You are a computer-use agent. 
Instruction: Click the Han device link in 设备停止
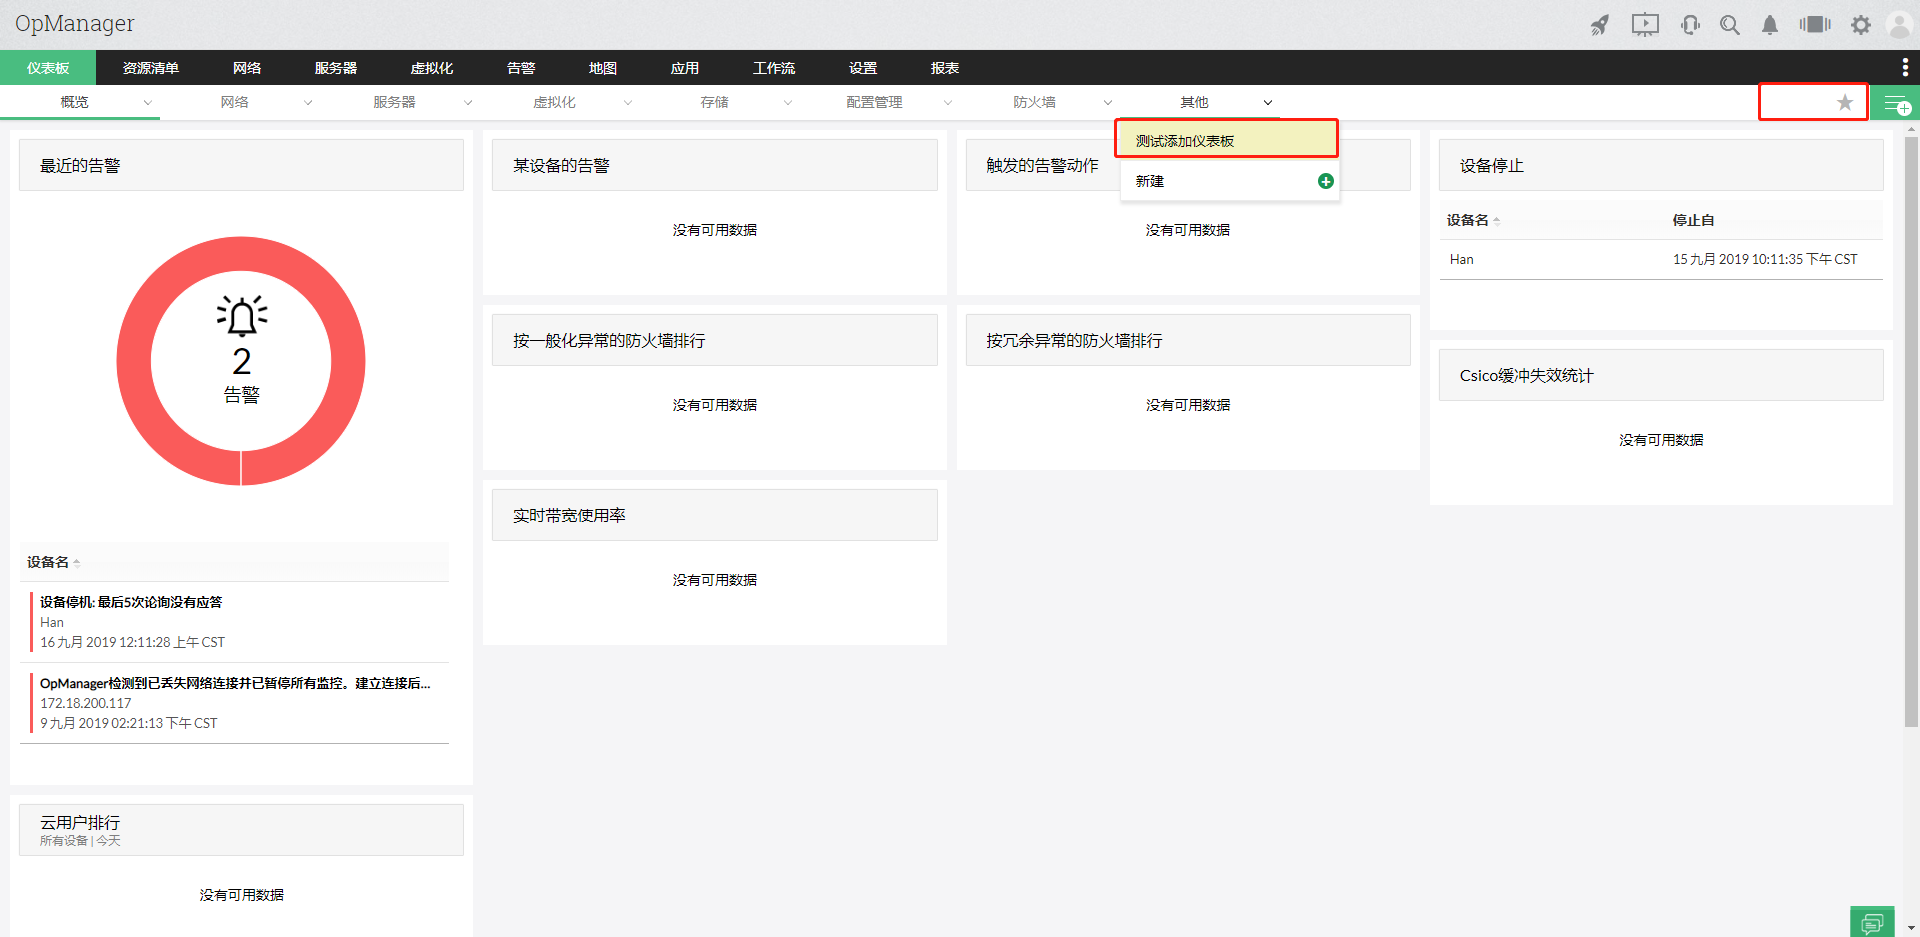pyautogui.click(x=1461, y=259)
